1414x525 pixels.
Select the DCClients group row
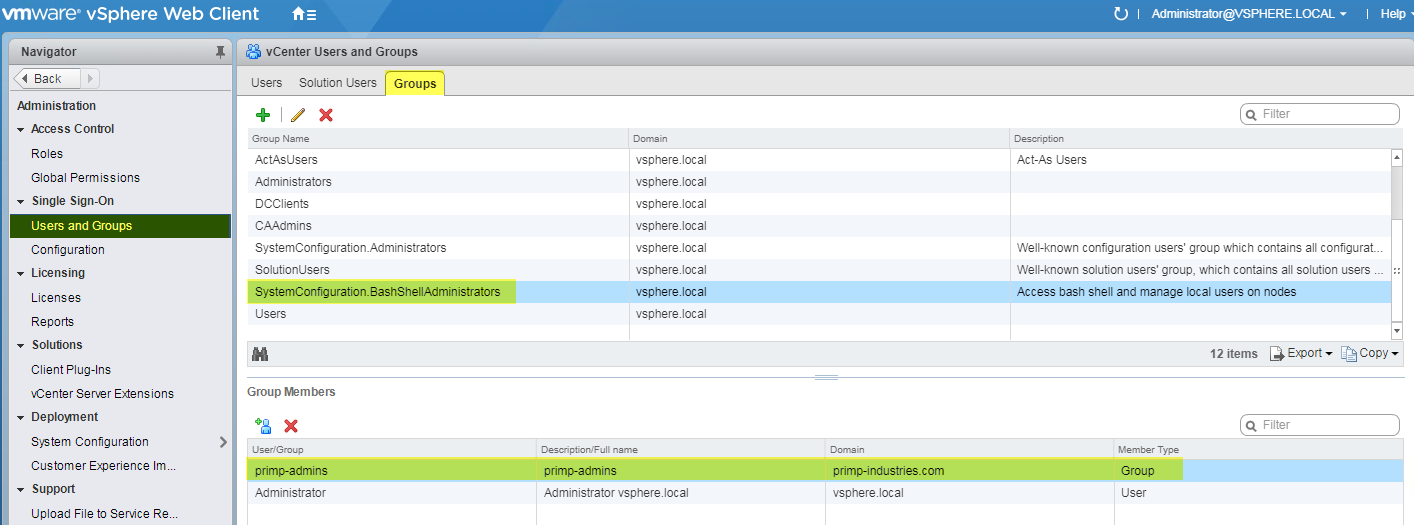click(x=818, y=204)
